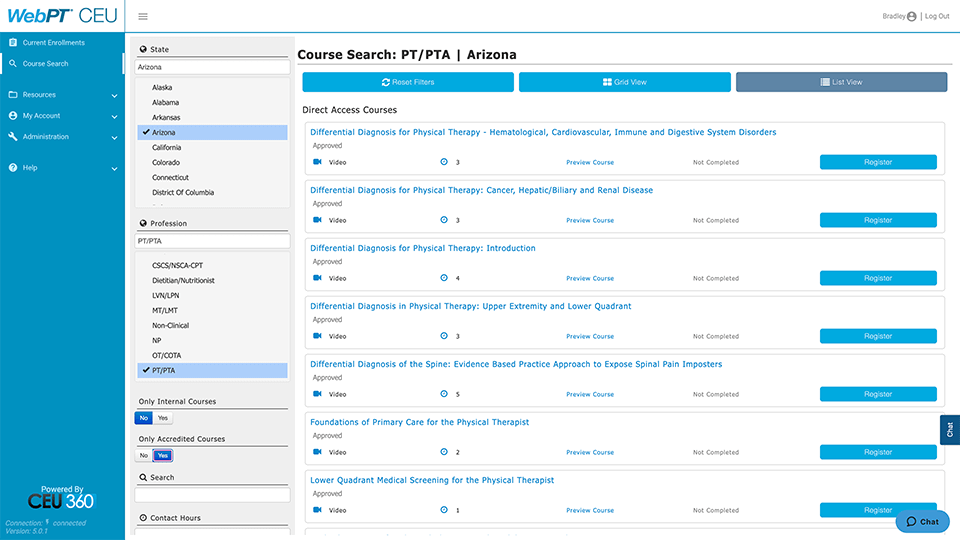
Task: Click the user profile avatar icon
Action: tap(912, 16)
